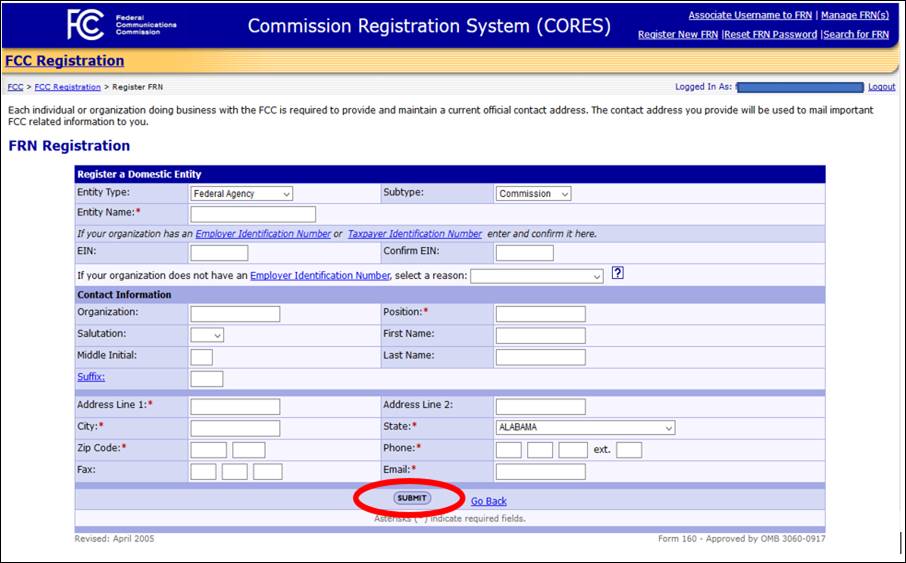Viewport: 906px width, 563px height.
Task: Click the Email input field
Action: (540, 472)
